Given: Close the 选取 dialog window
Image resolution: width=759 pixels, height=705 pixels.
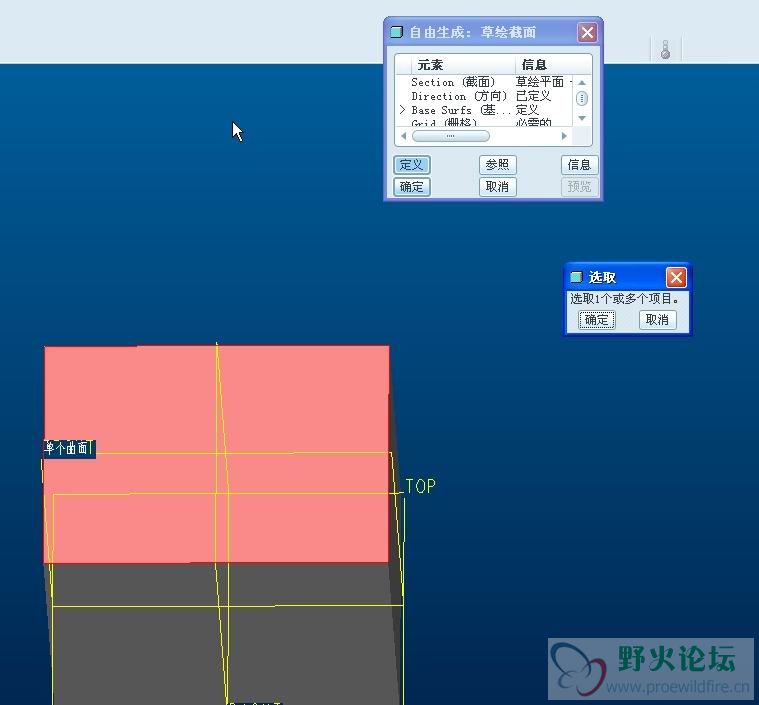Looking at the screenshot, I should [676, 277].
